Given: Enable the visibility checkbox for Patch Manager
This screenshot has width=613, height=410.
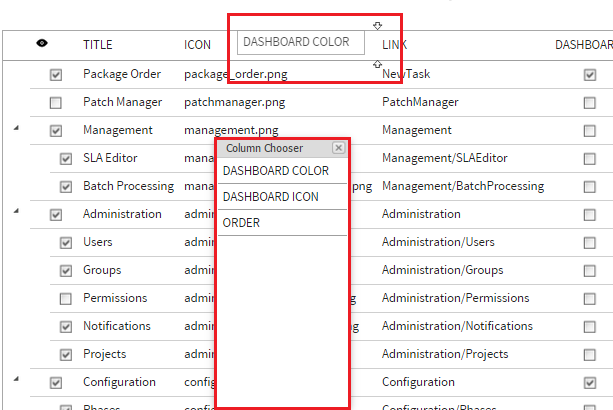Looking at the screenshot, I should coord(56,102).
